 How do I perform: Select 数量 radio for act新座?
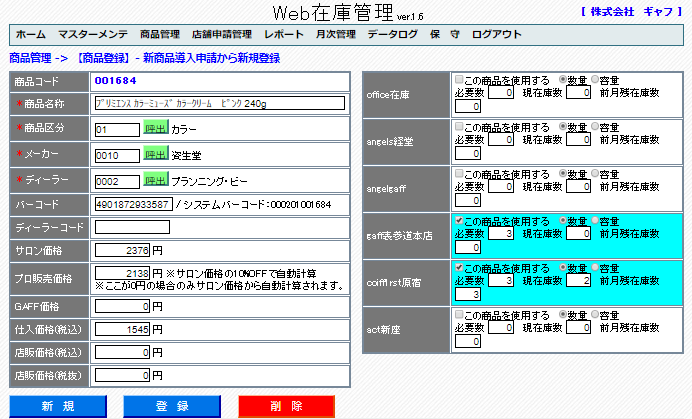(563, 314)
